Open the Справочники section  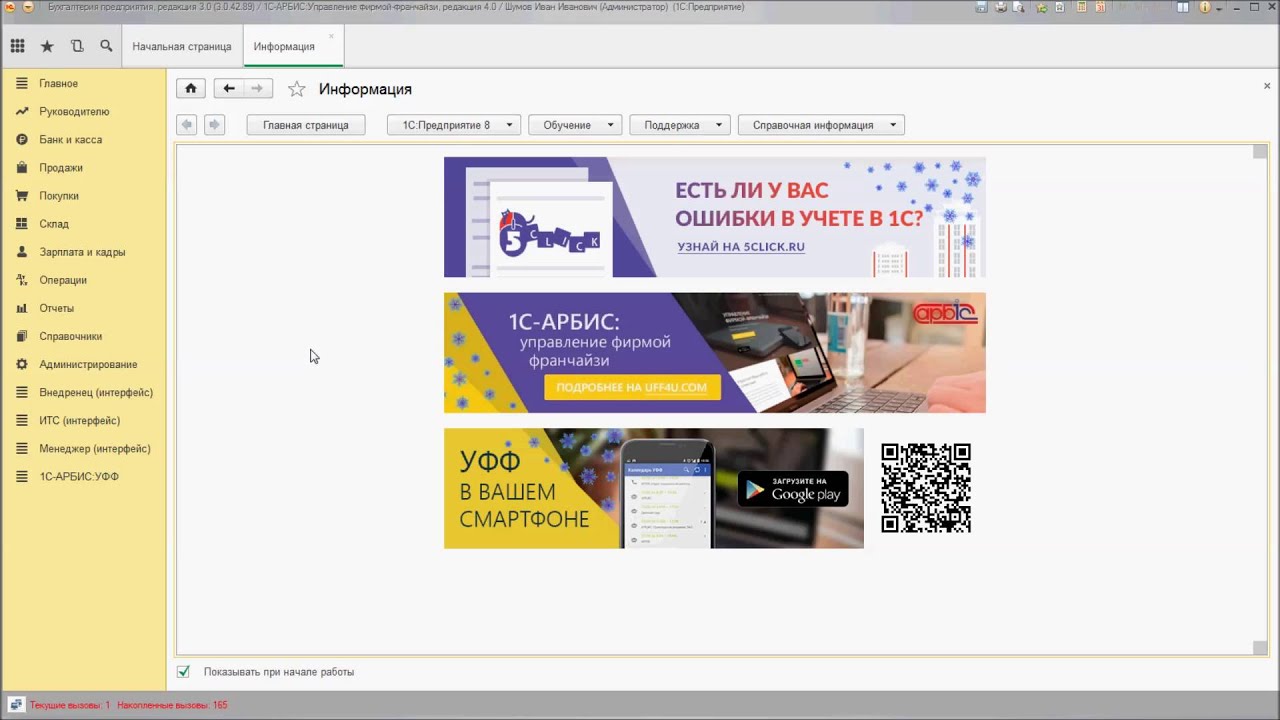tap(83, 336)
